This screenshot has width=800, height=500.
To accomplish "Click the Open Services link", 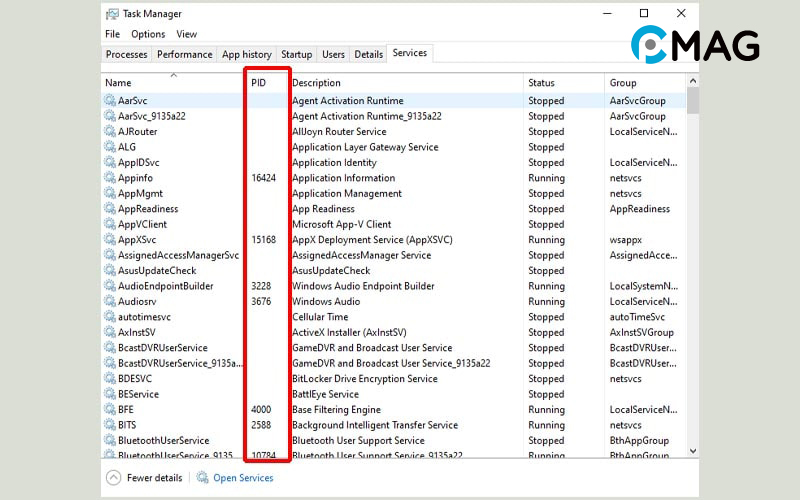I will 243,478.
